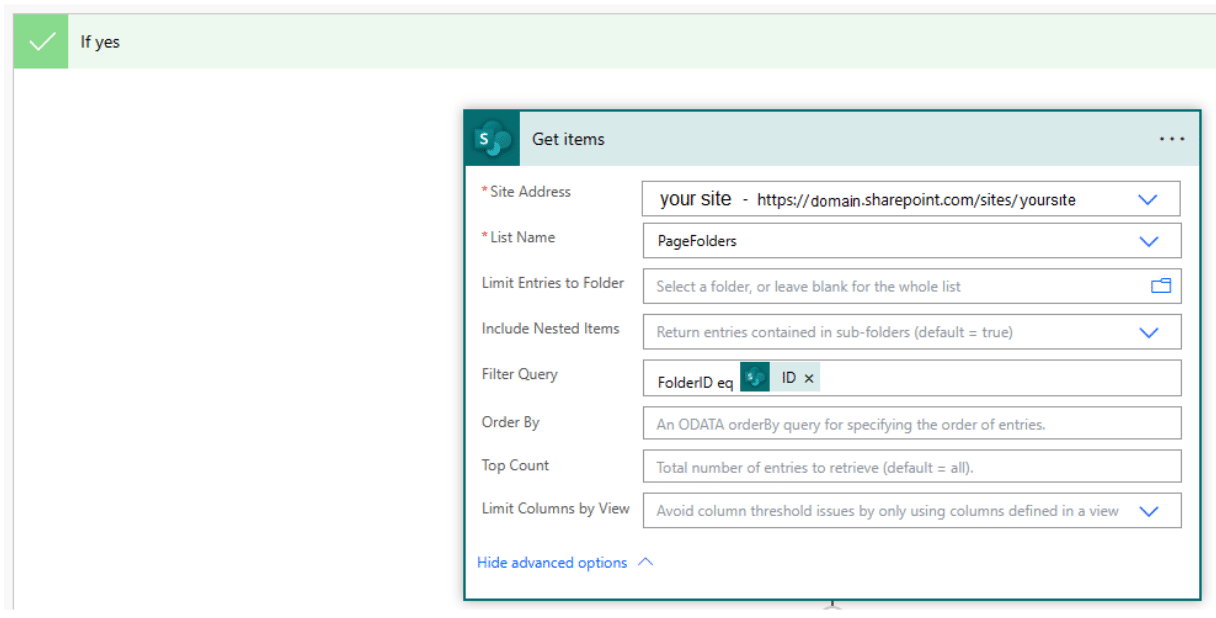Screen dimensions: 1216x618
Task: Click the Hide advanced options link
Action: pos(551,562)
